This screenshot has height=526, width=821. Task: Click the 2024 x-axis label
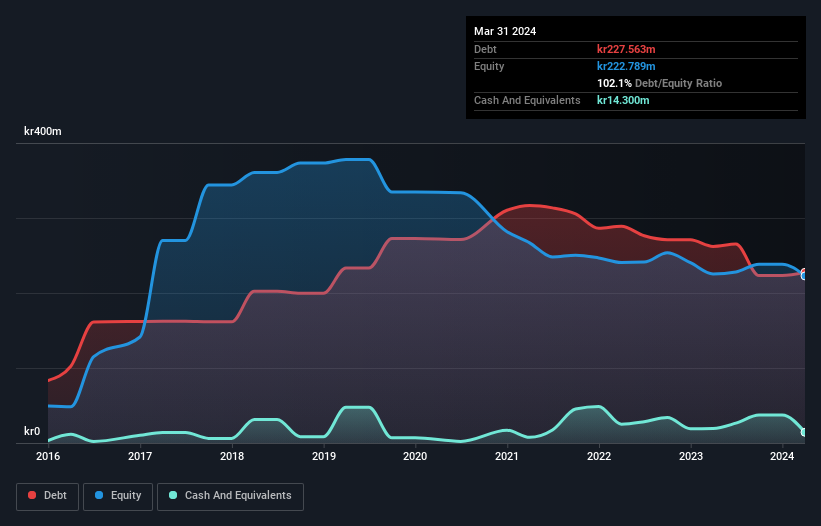point(782,456)
